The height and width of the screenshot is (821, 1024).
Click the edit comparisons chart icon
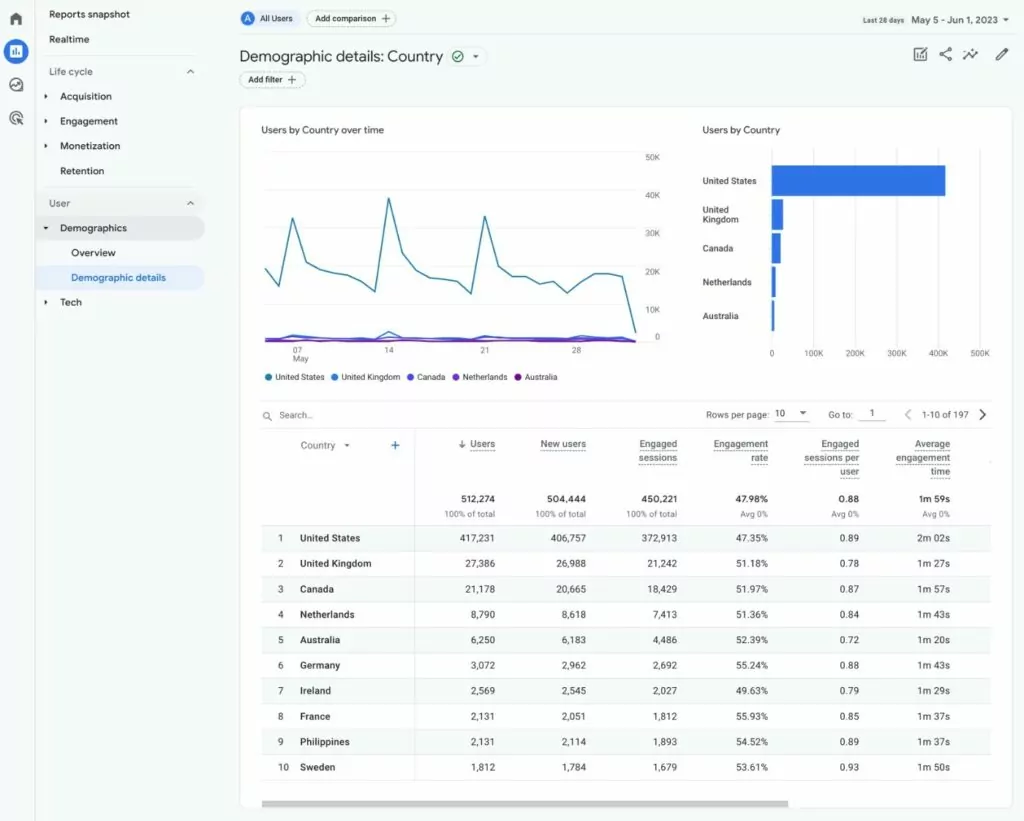pyautogui.click(x=920, y=54)
